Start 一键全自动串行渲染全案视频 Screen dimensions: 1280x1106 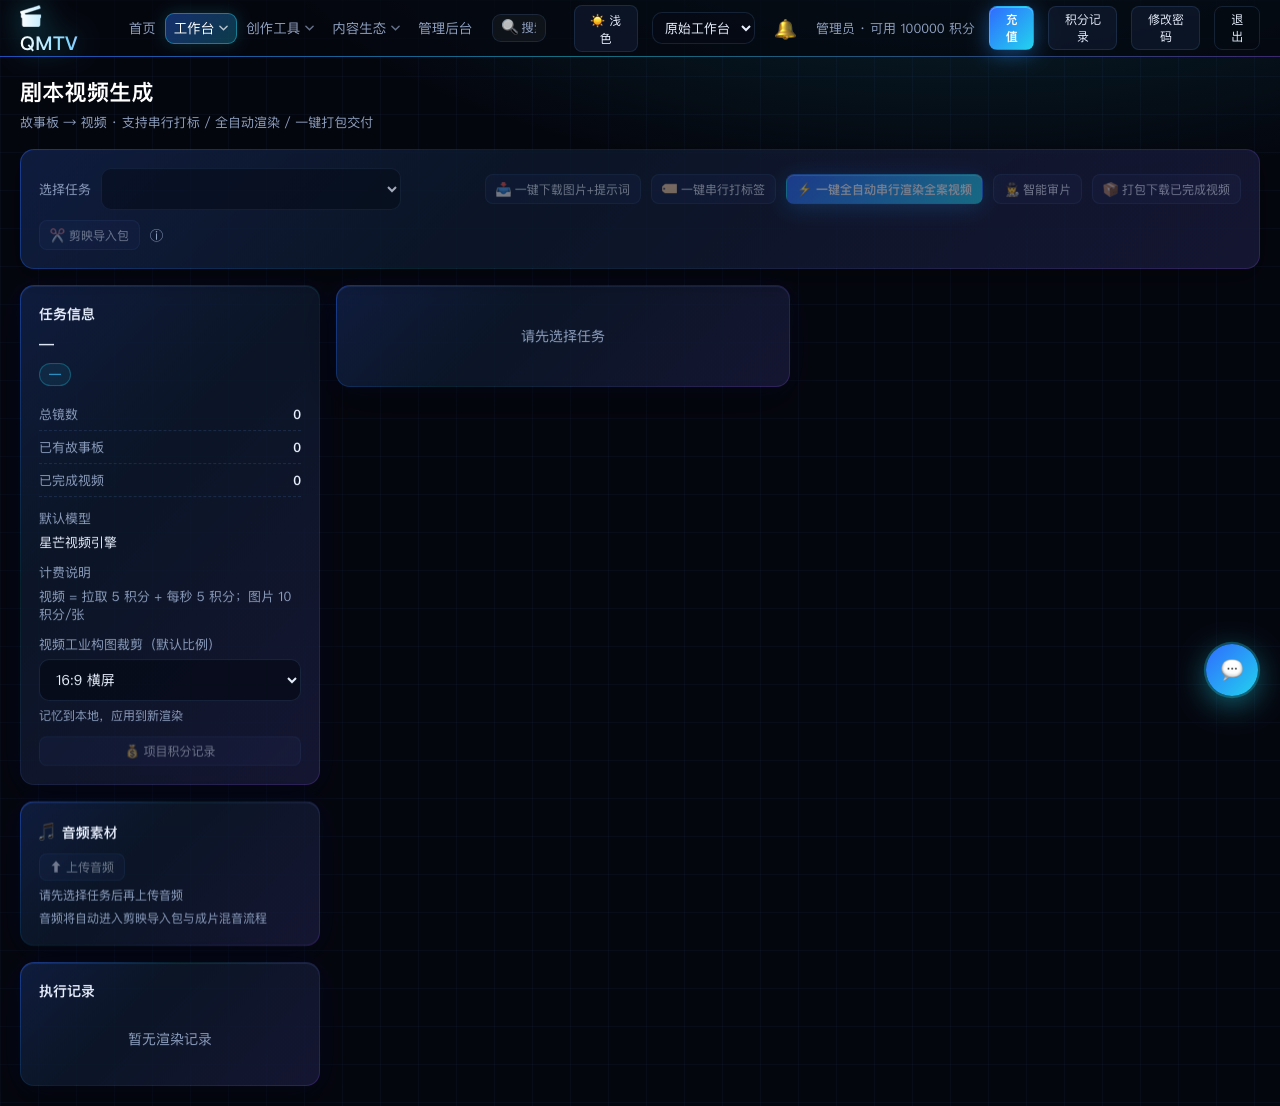pos(884,189)
